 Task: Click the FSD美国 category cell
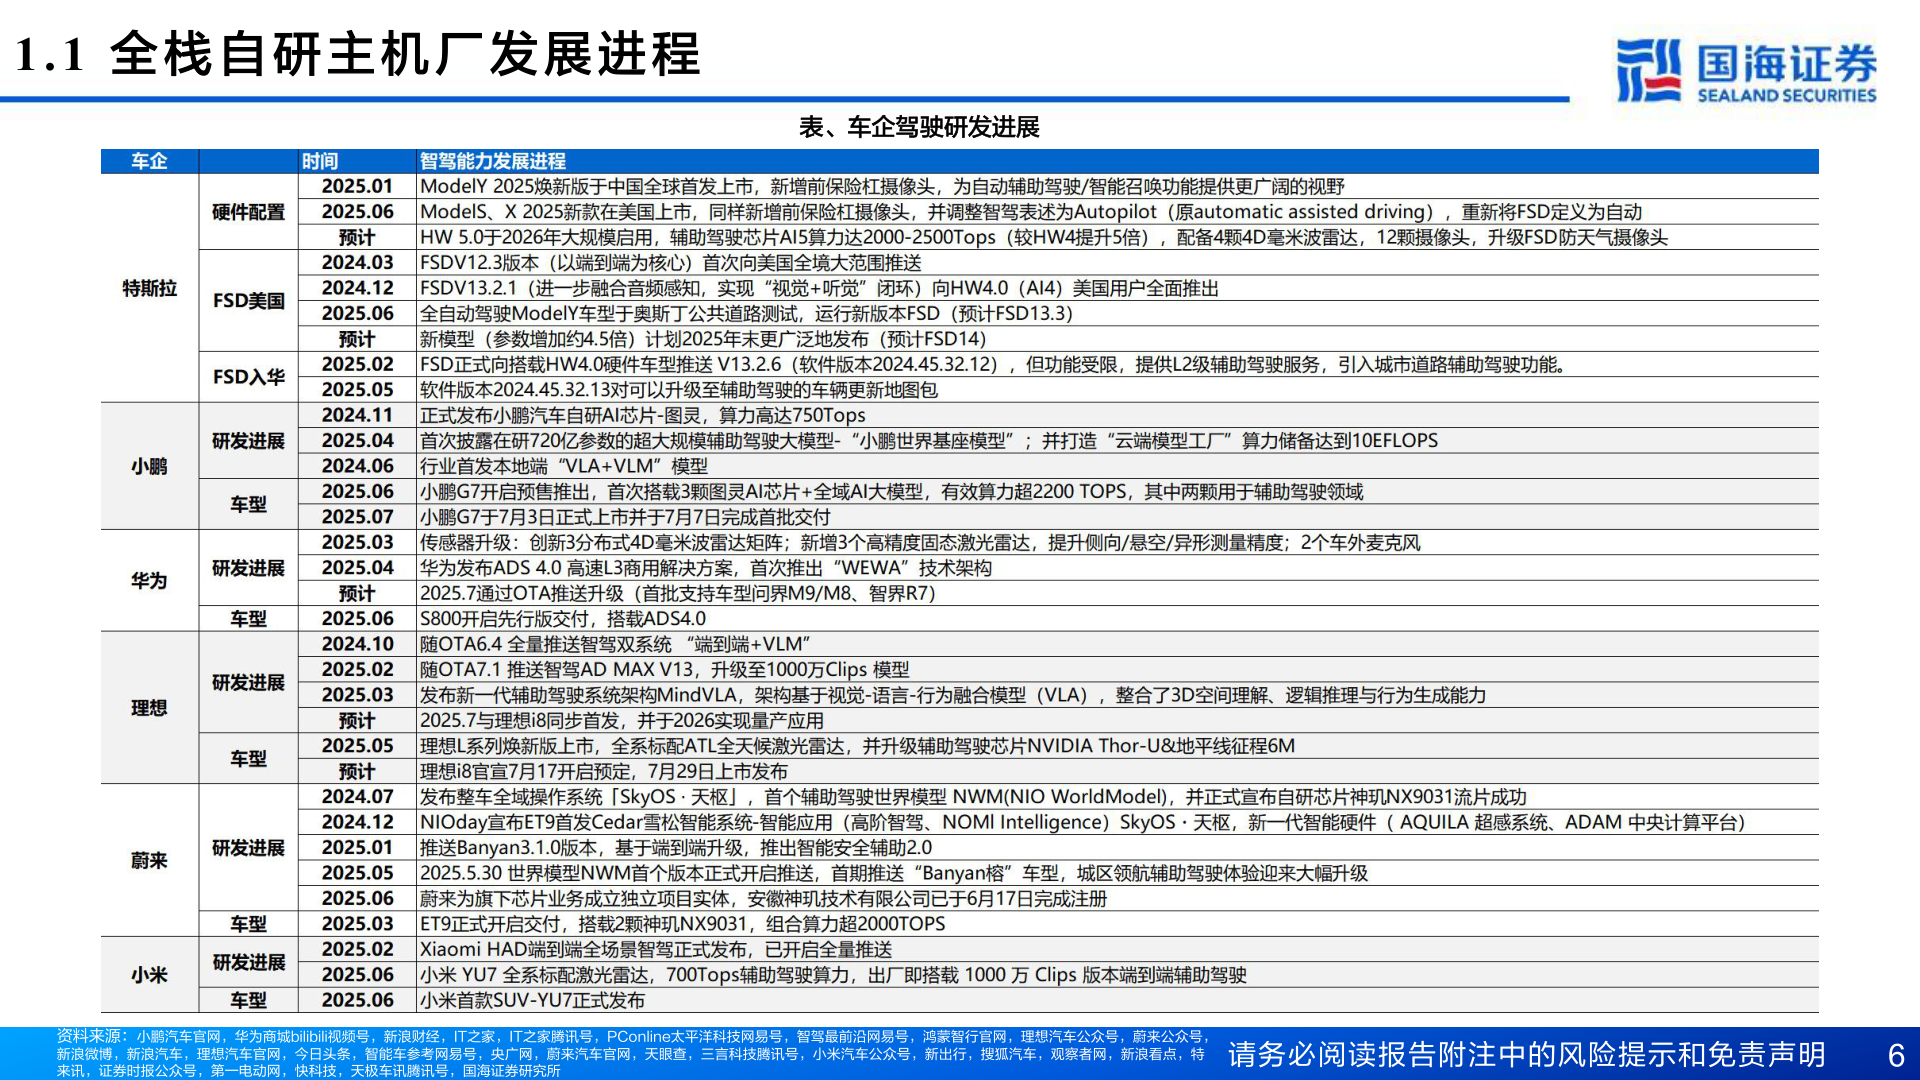pos(247,300)
